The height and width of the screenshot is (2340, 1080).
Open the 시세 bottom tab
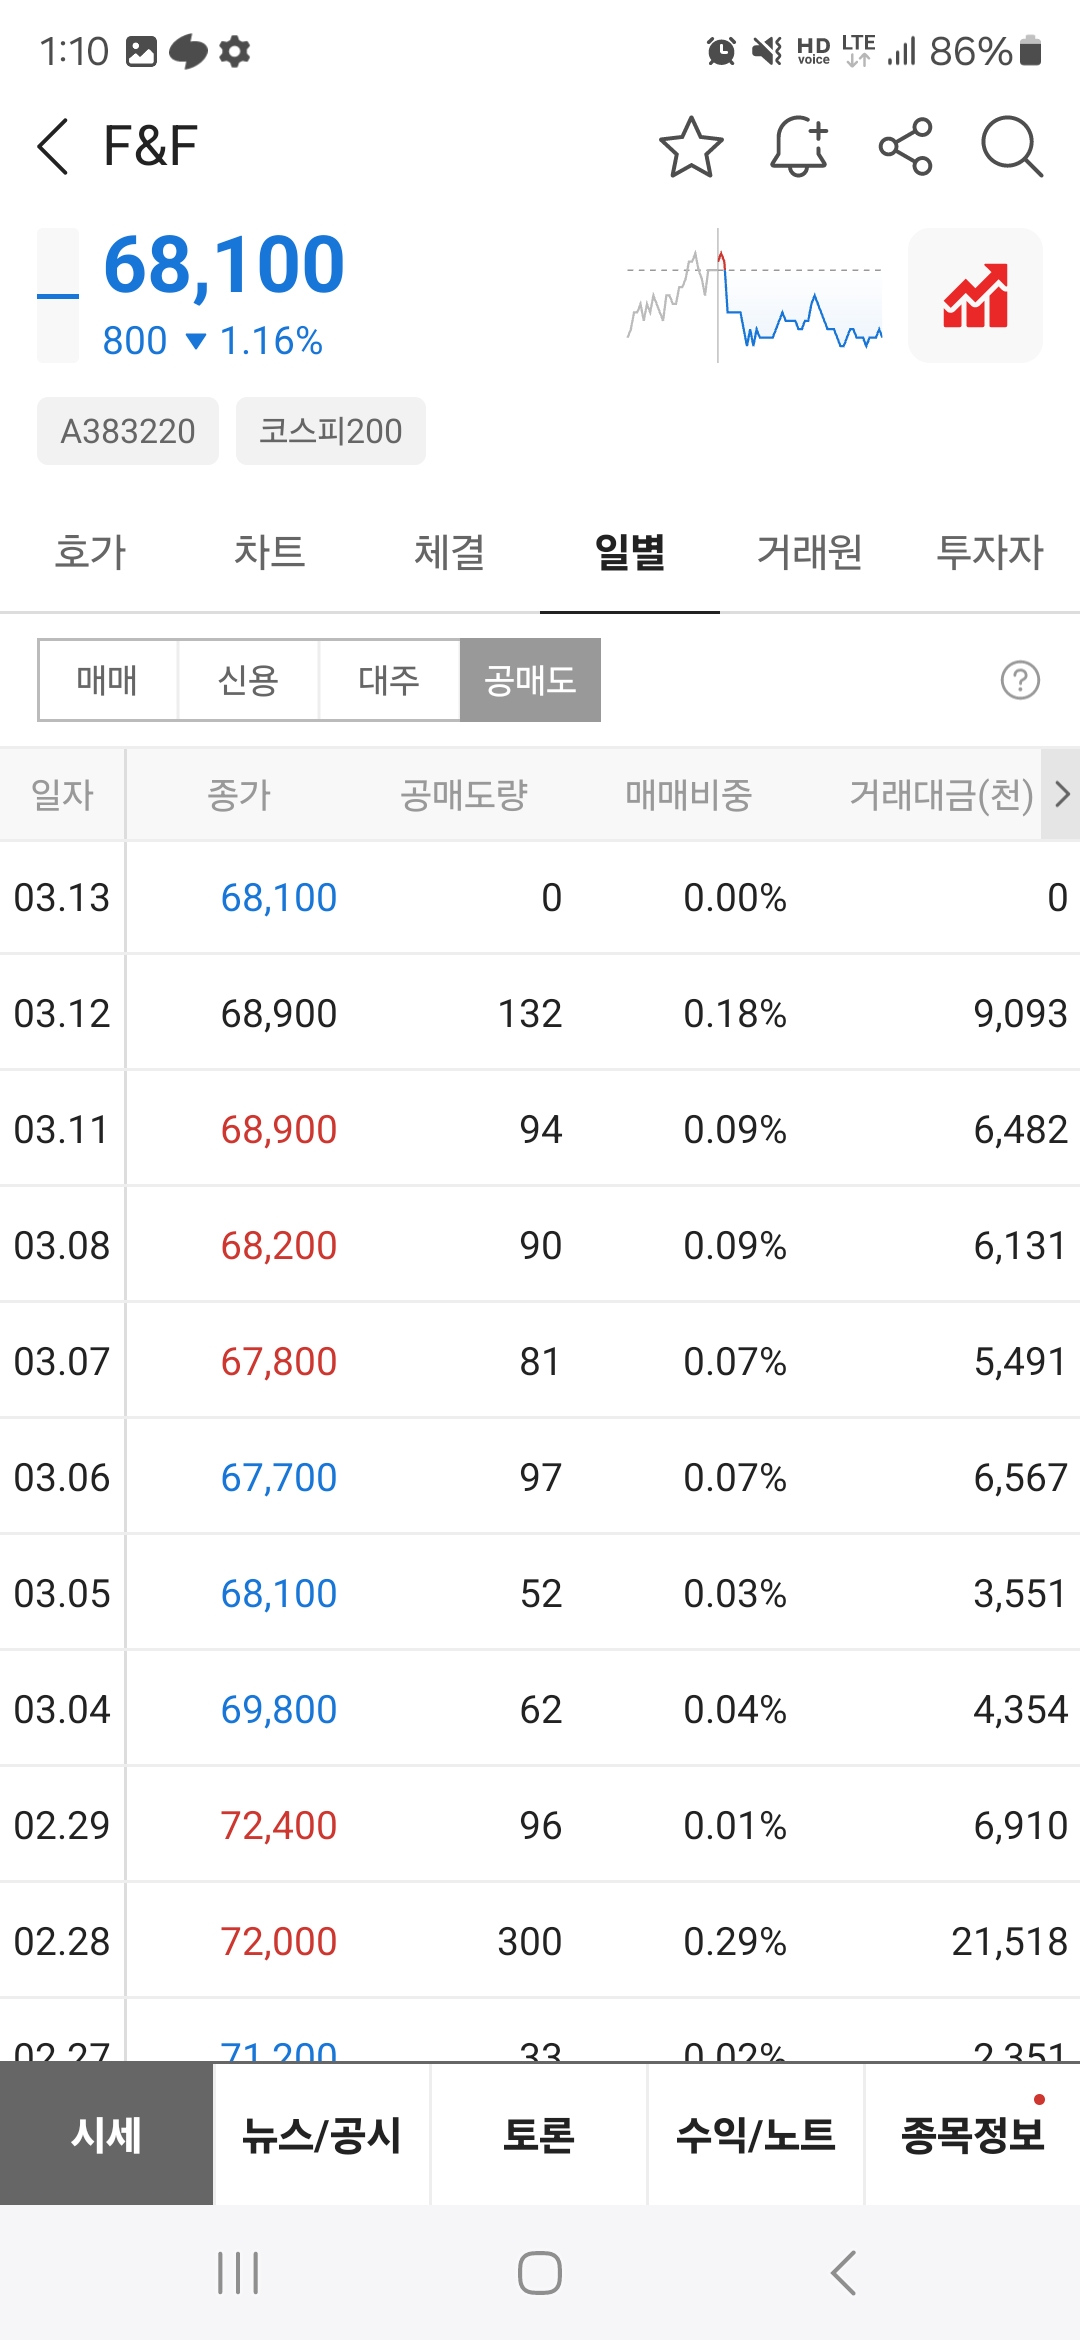tap(107, 2135)
